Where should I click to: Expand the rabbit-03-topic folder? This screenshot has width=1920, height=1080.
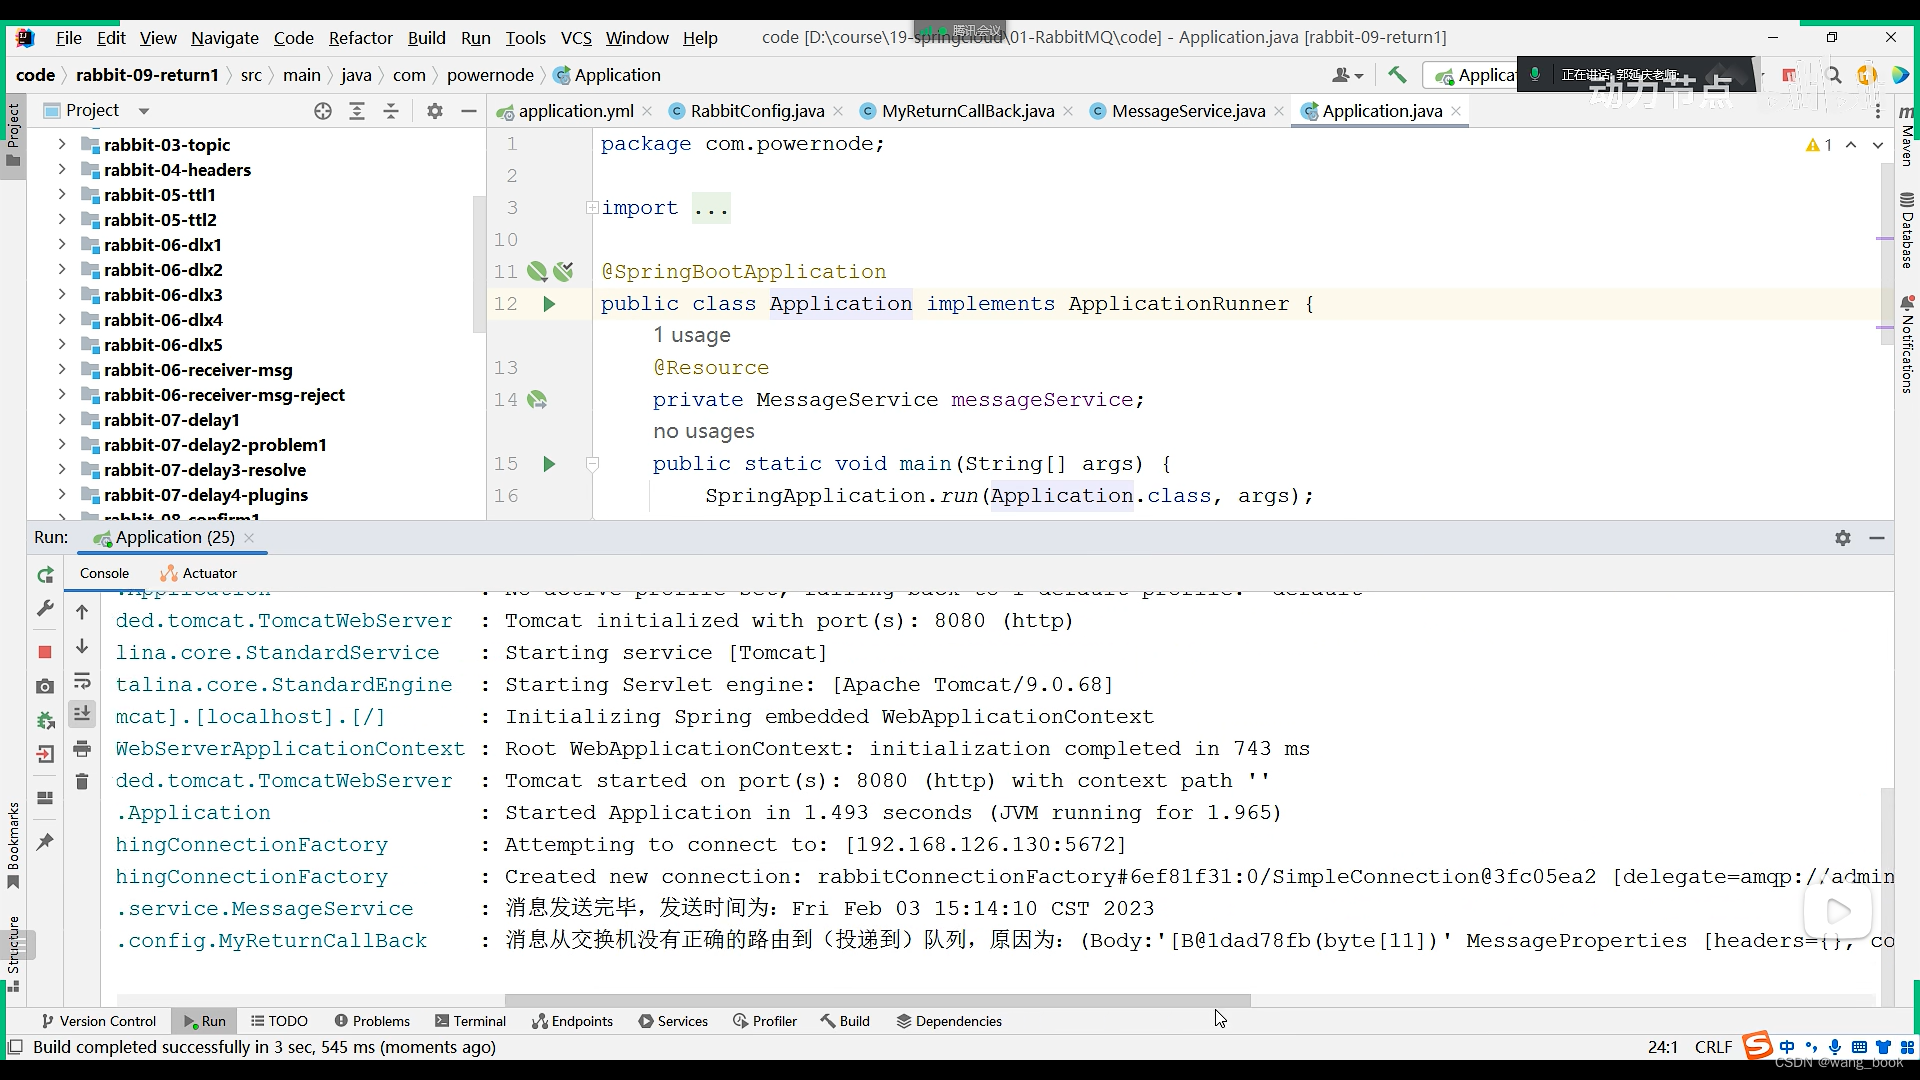point(62,145)
